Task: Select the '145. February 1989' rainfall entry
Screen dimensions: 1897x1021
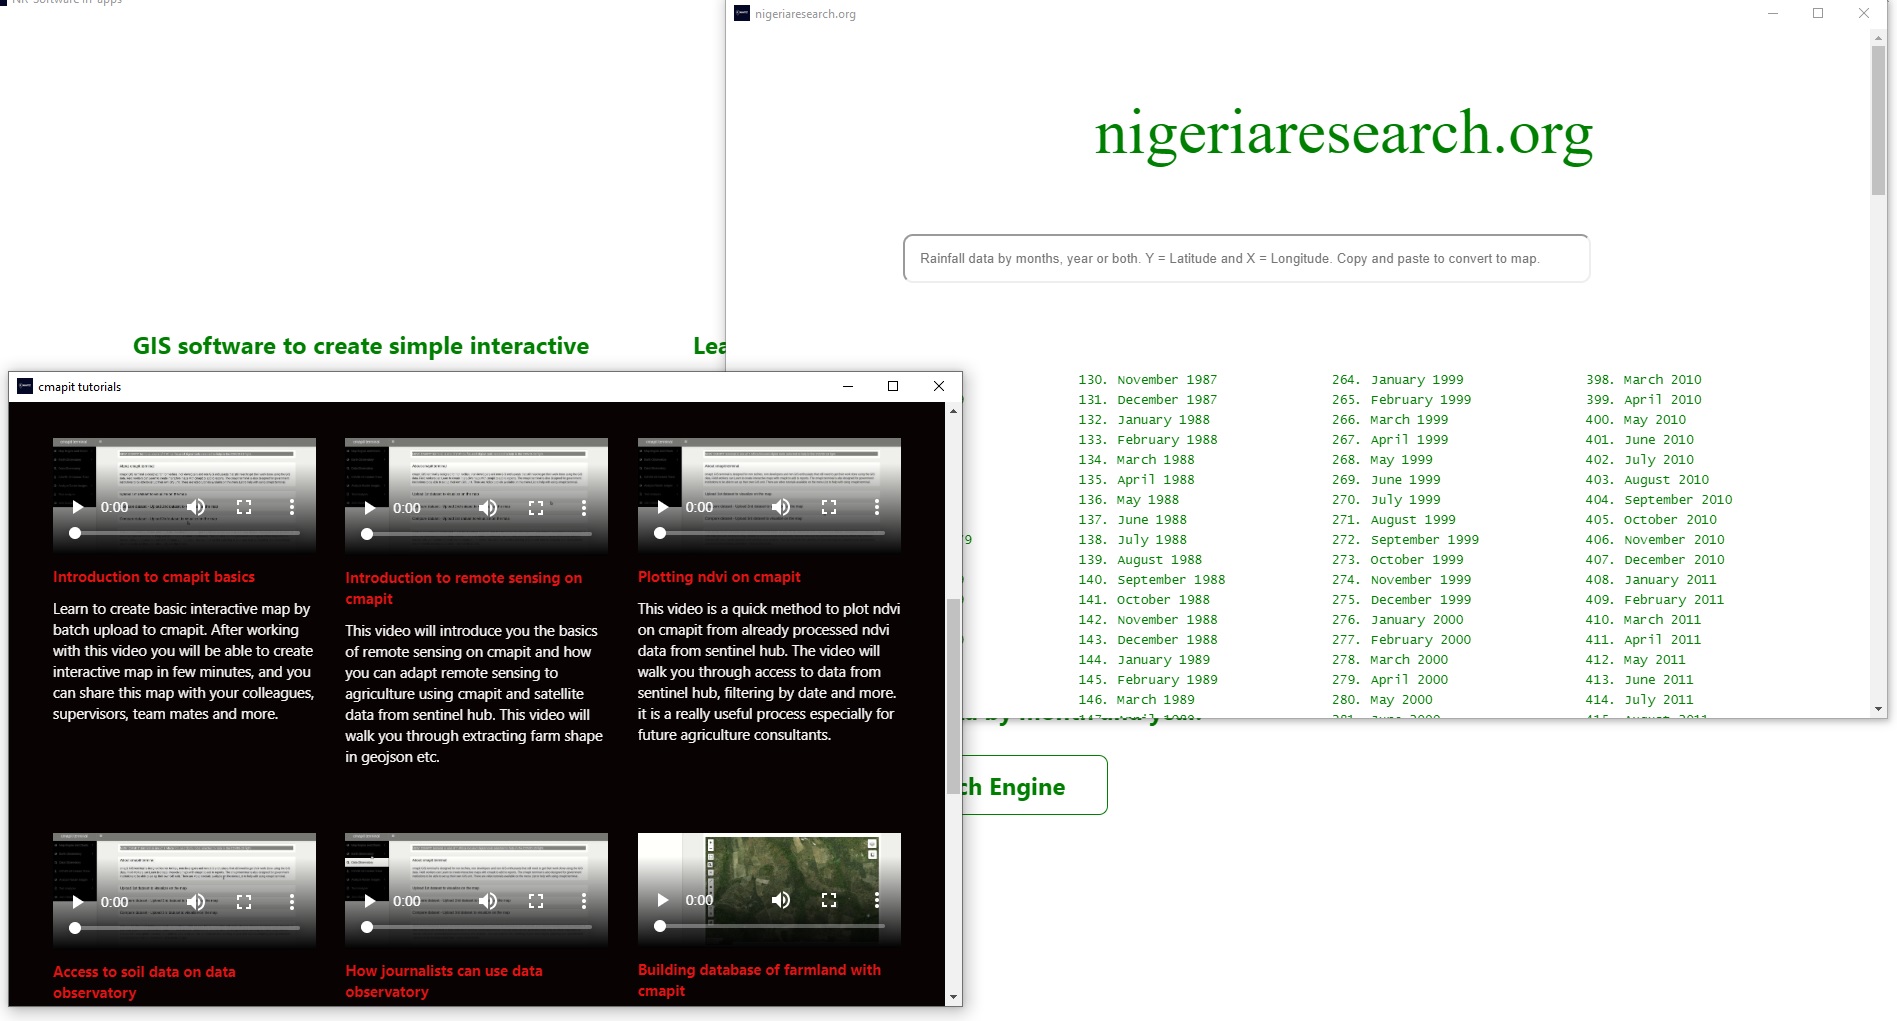Action: [1147, 680]
